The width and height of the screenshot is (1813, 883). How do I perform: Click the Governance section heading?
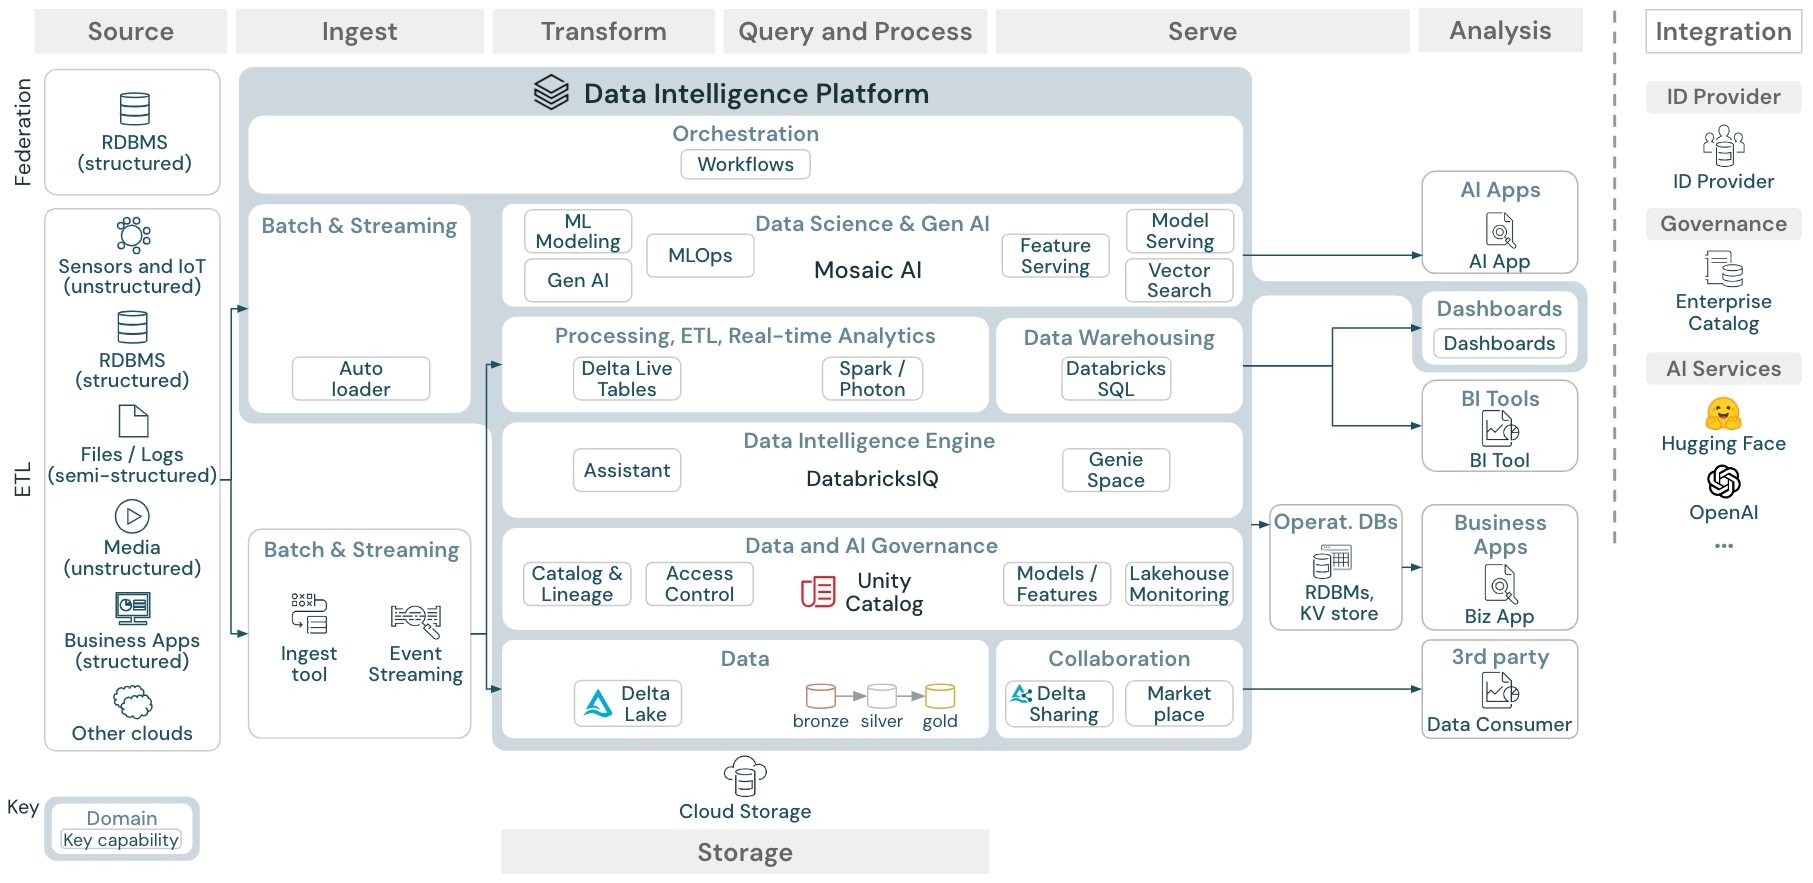1723,224
